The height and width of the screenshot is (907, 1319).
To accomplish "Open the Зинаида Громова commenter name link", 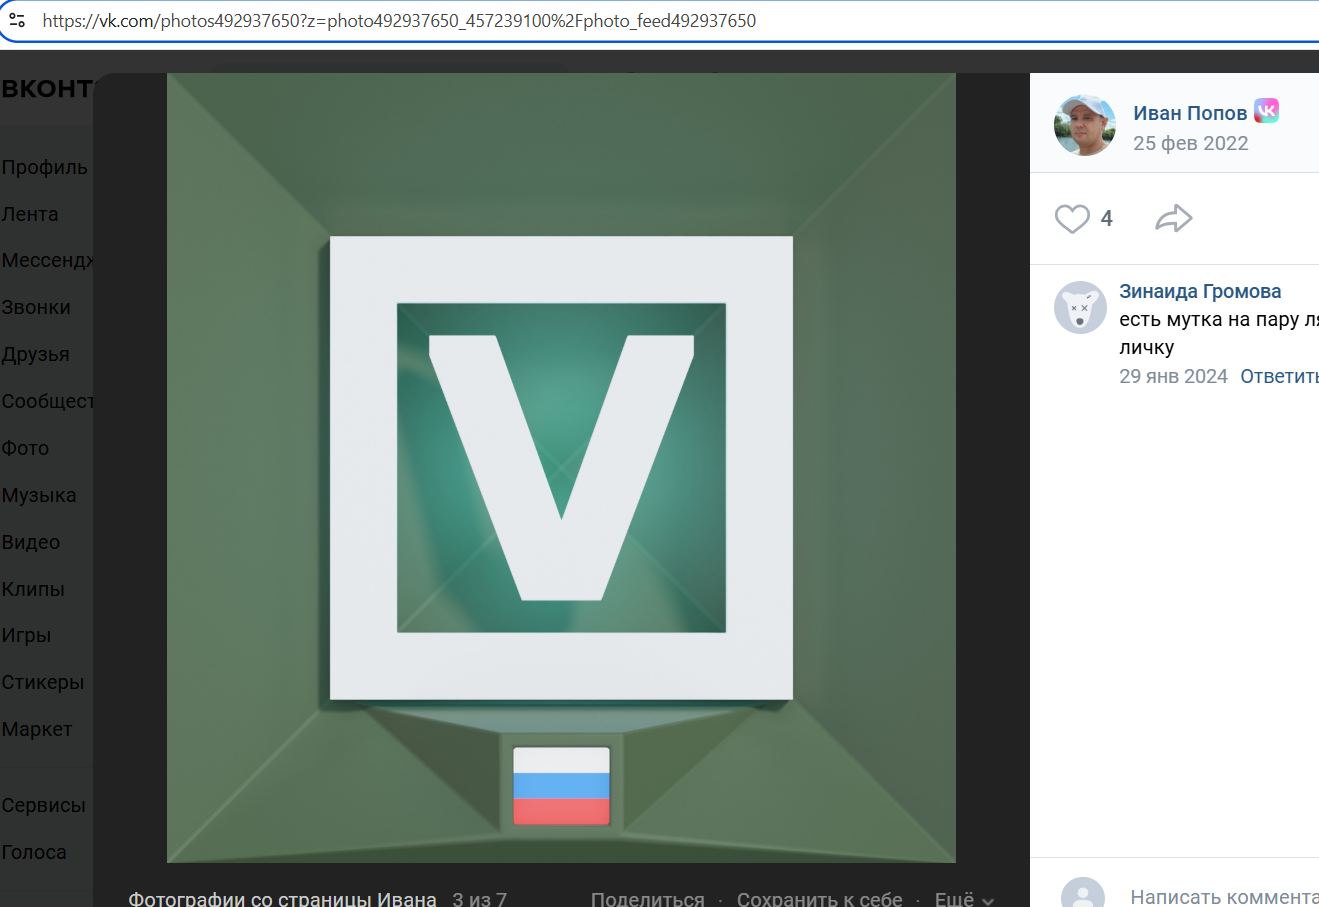I will click(1200, 292).
